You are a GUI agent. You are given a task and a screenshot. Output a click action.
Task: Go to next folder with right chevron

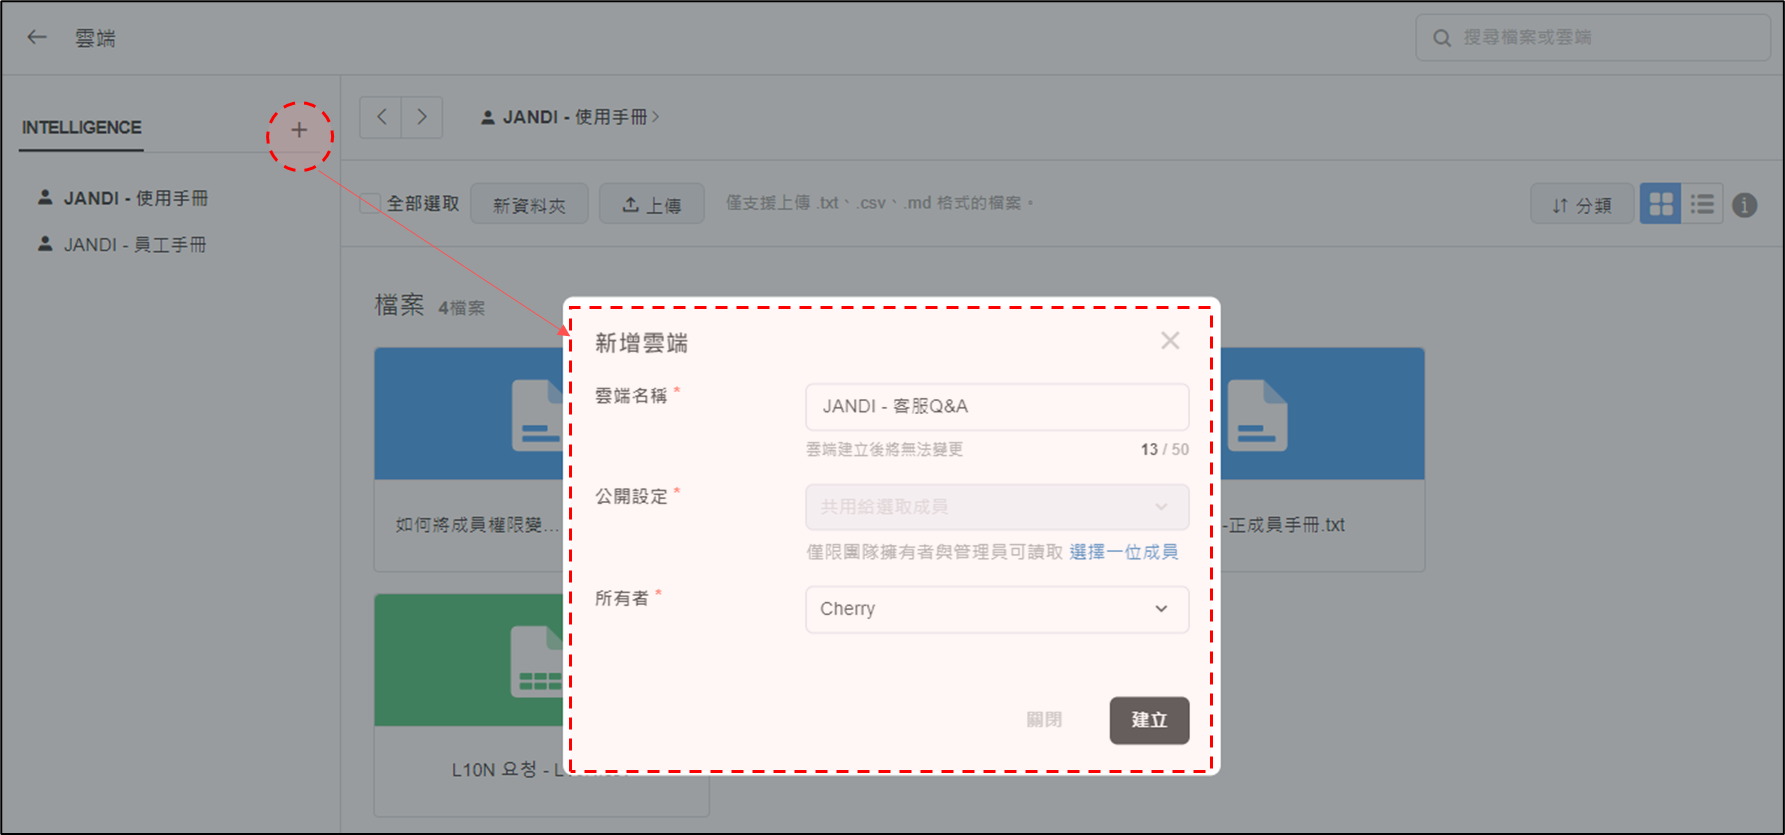pyautogui.click(x=422, y=117)
